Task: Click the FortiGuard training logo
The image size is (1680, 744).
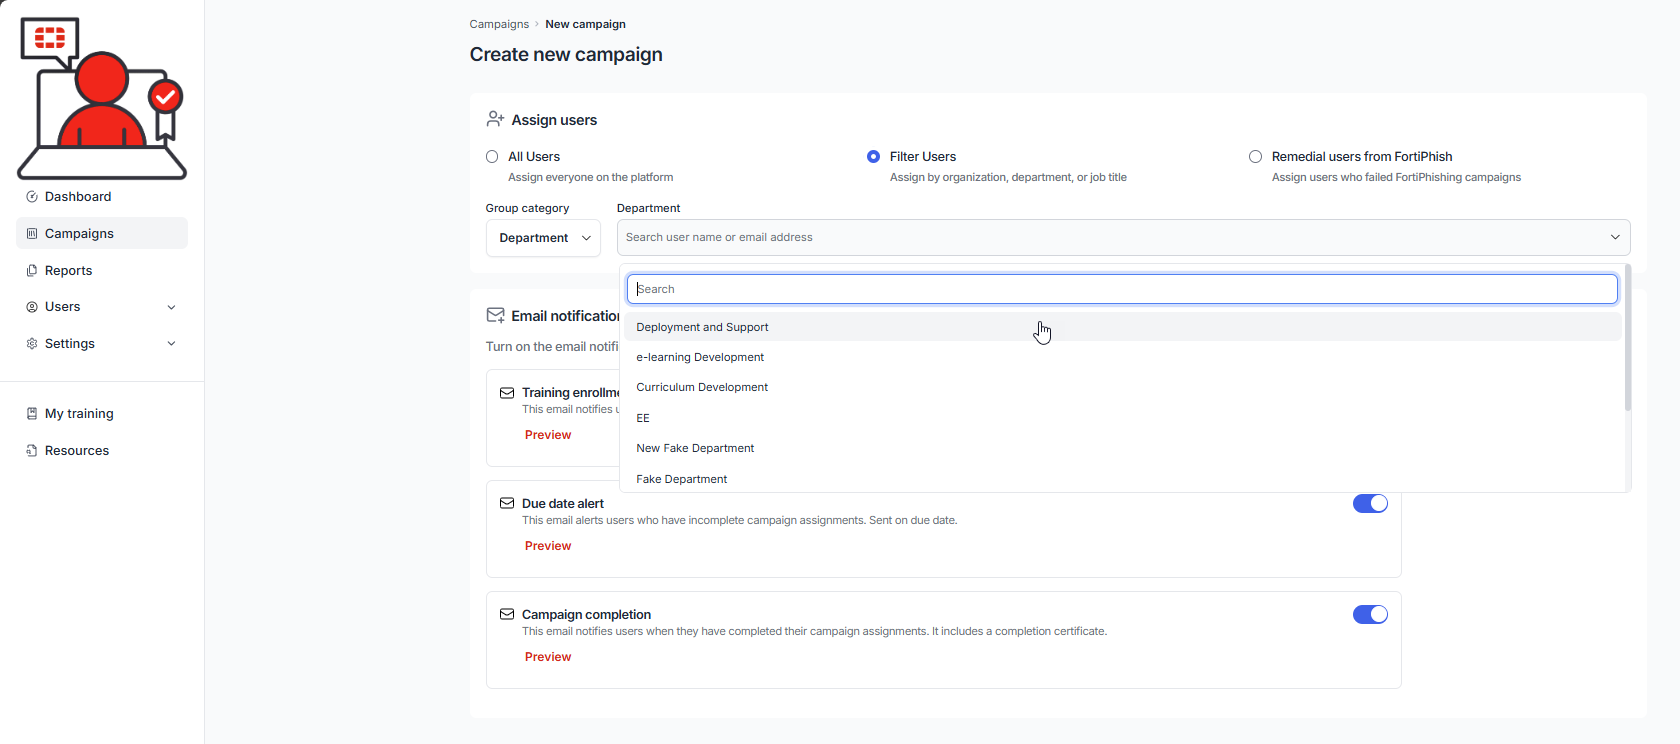Action: click(102, 98)
